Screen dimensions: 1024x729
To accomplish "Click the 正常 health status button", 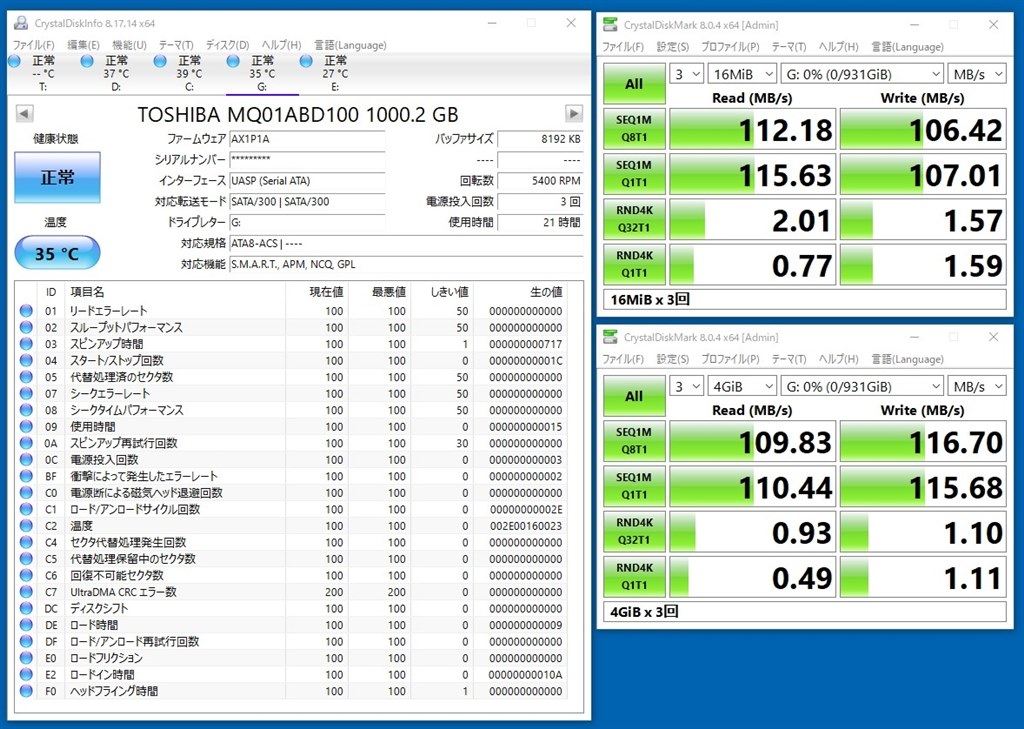I will [x=57, y=177].
